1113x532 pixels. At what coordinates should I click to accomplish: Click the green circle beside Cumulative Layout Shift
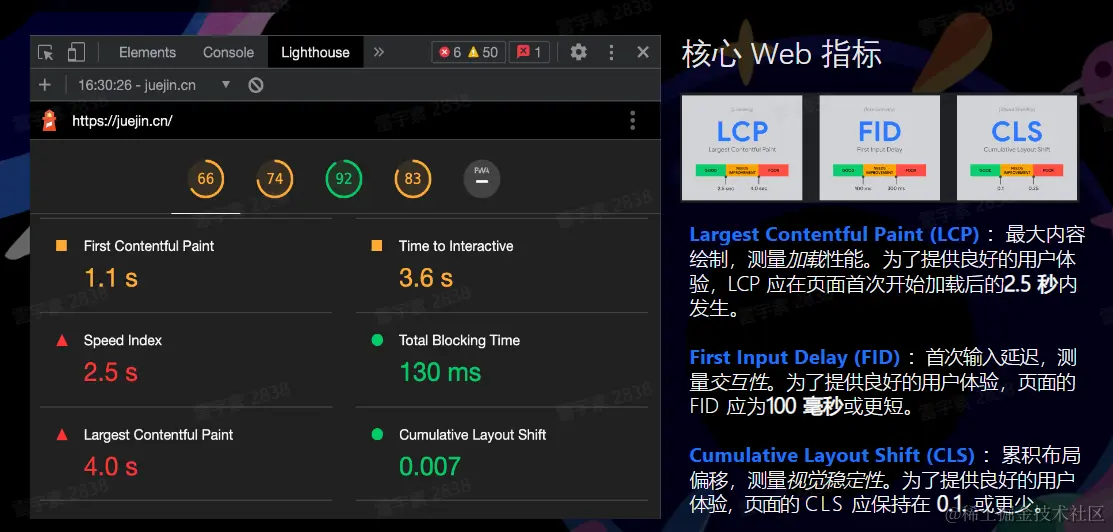pos(377,435)
